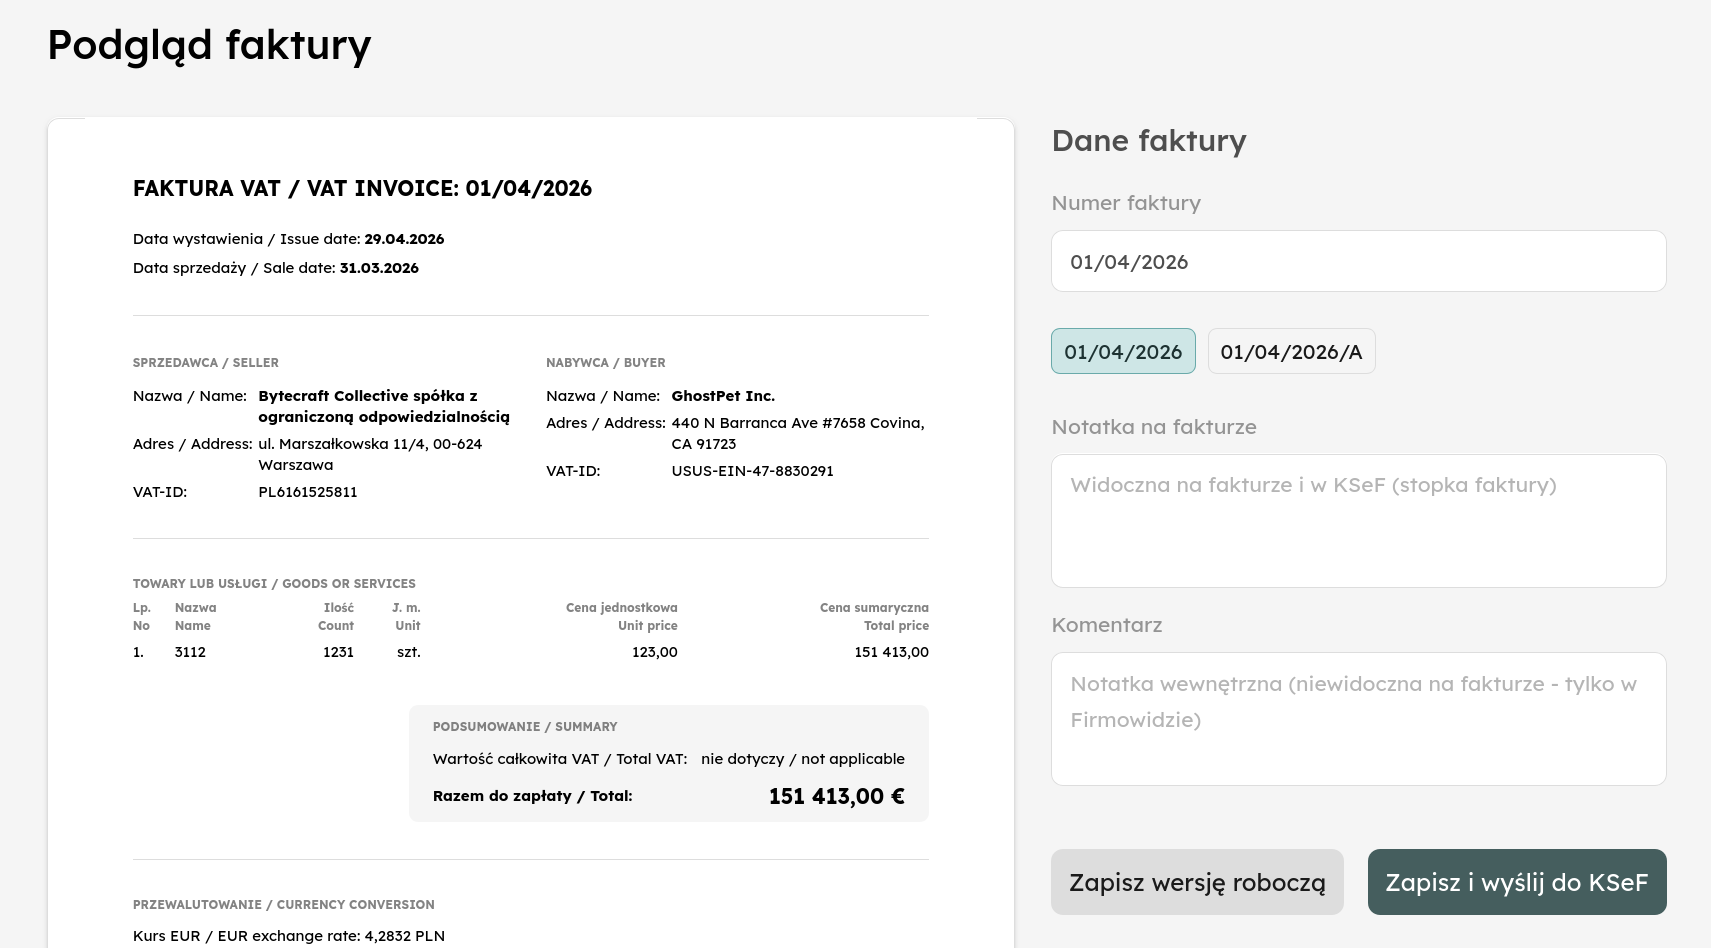Image resolution: width=1711 pixels, height=948 pixels.
Task: Click seller name Bytecraft Collective
Action: [384, 406]
